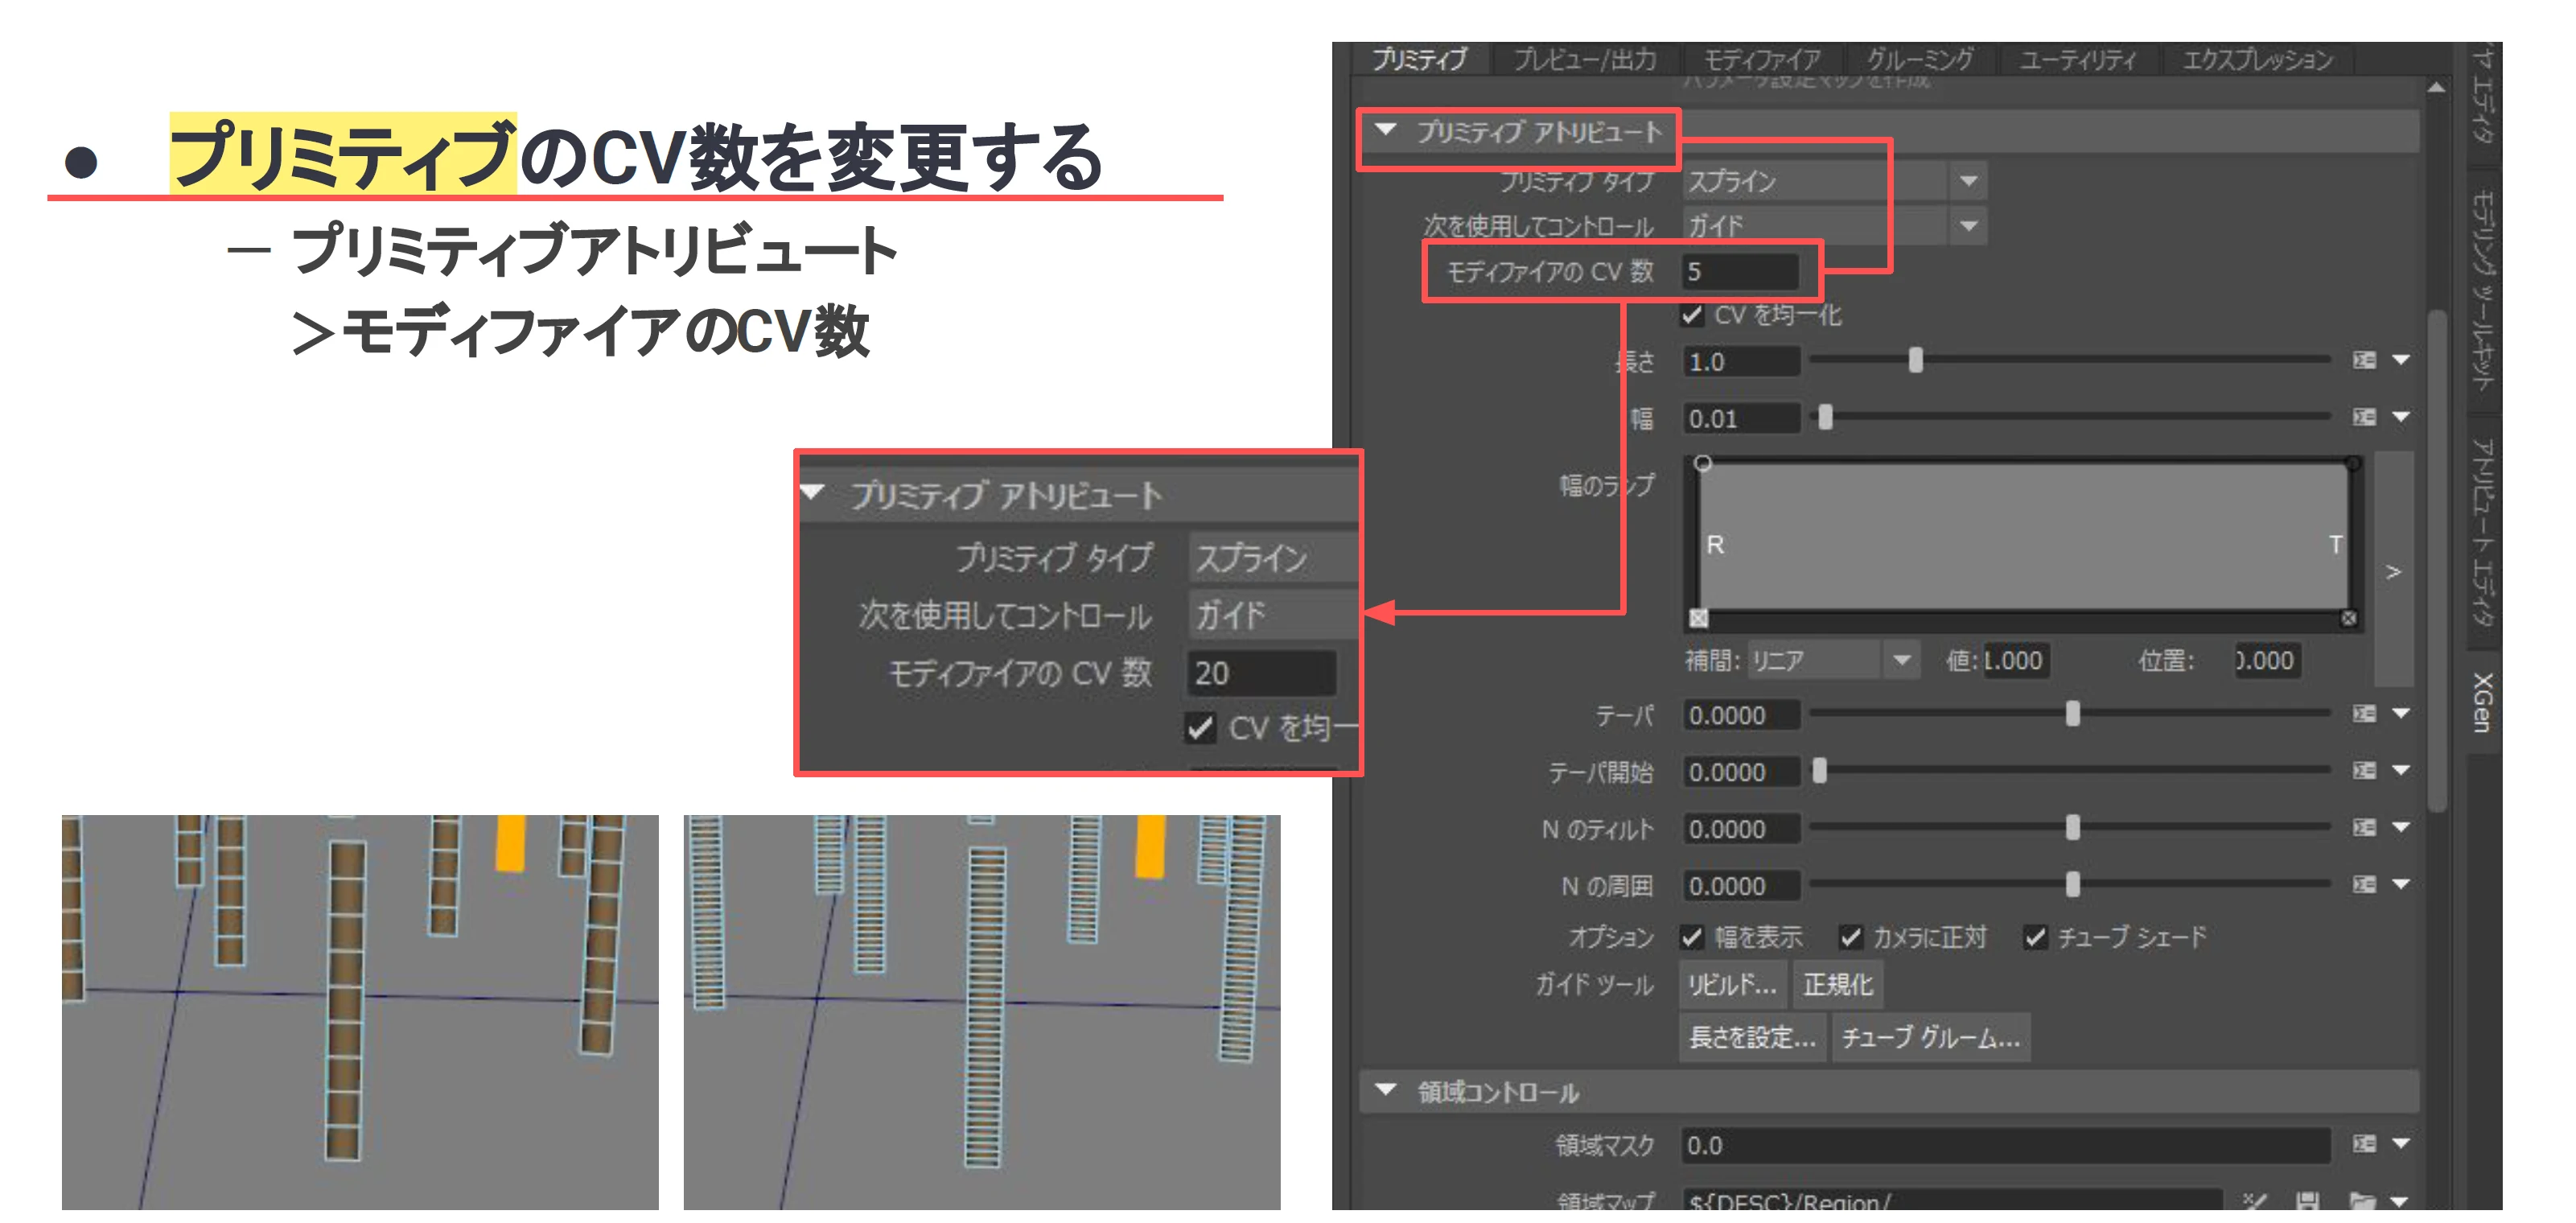Click the left viewport thumbnail with few CVs

[x=360, y=1012]
